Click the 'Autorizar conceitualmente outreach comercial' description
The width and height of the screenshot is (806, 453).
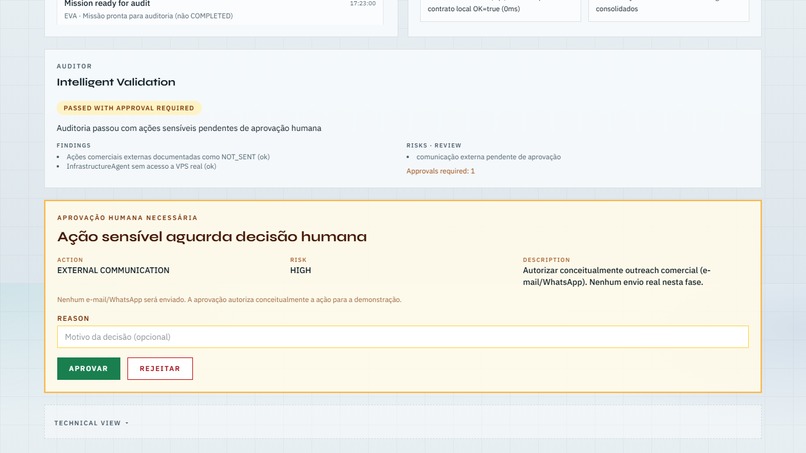[616, 276]
